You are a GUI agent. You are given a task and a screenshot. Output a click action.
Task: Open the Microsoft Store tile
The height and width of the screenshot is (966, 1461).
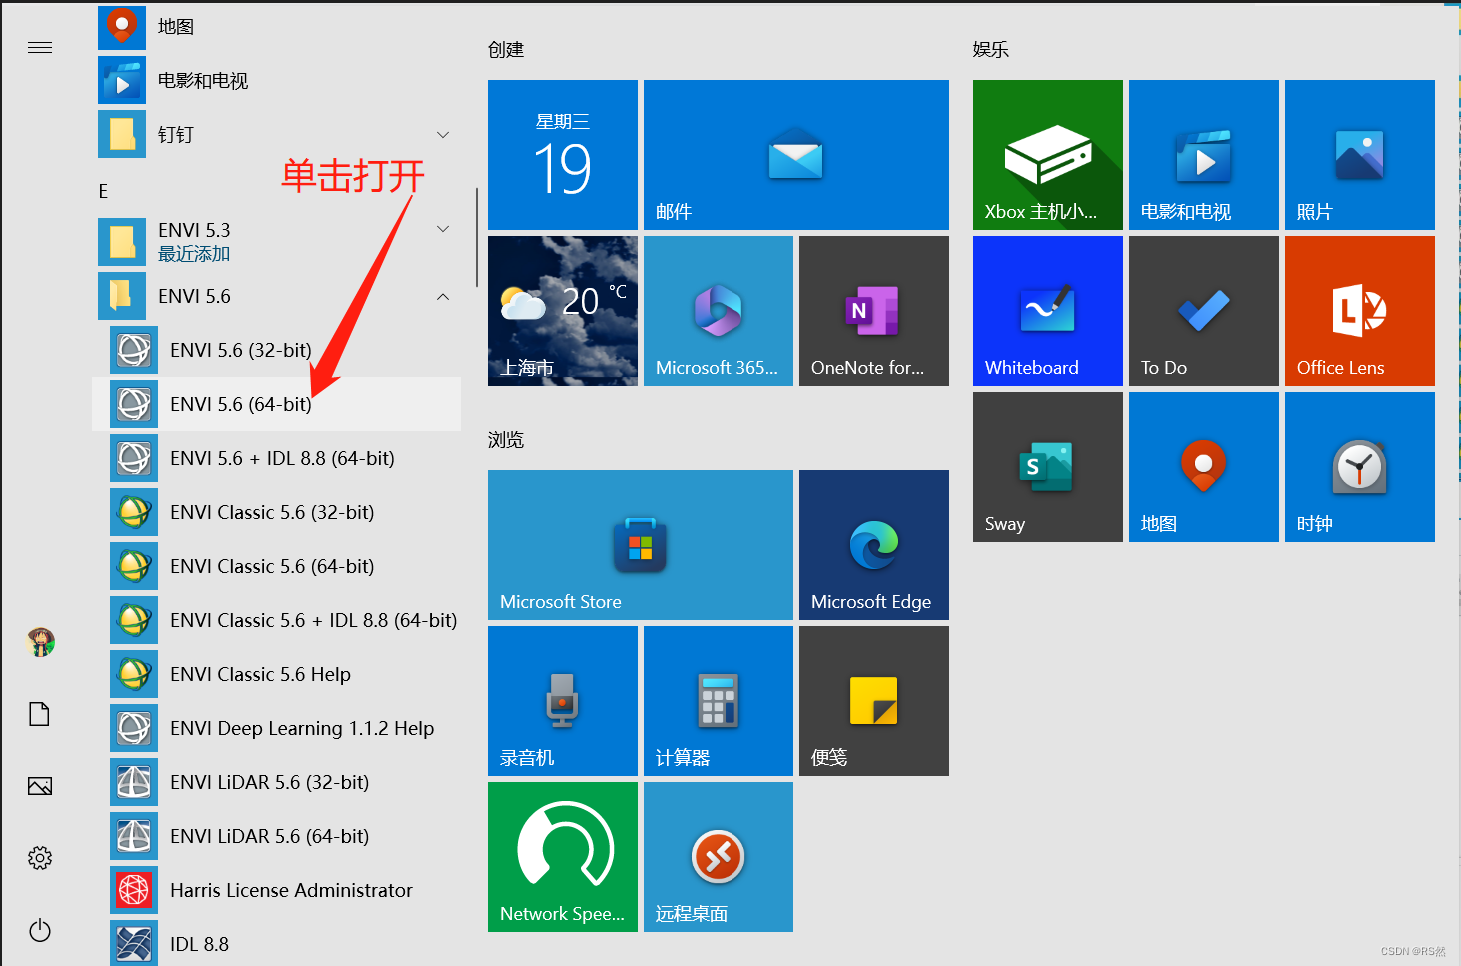tap(640, 545)
